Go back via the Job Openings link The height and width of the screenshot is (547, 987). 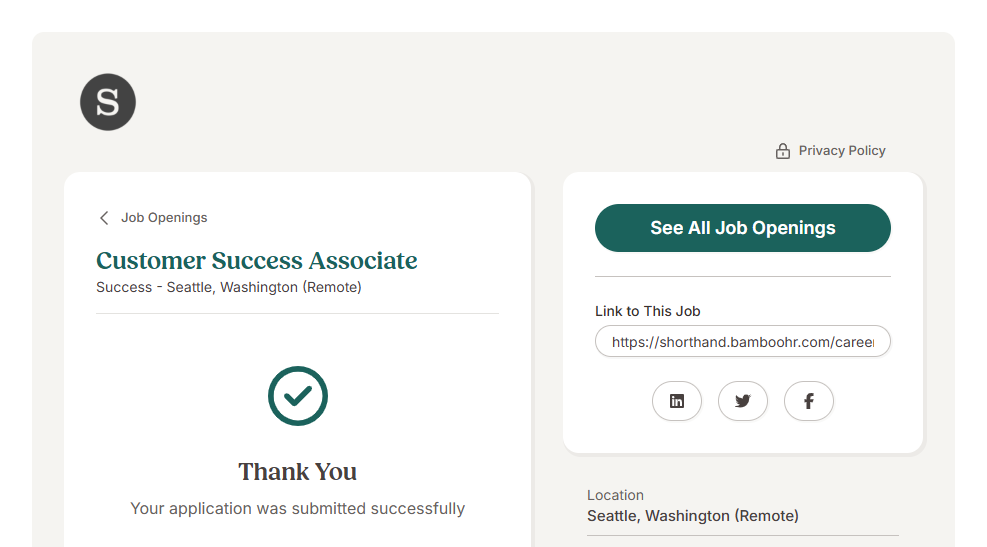tap(164, 218)
